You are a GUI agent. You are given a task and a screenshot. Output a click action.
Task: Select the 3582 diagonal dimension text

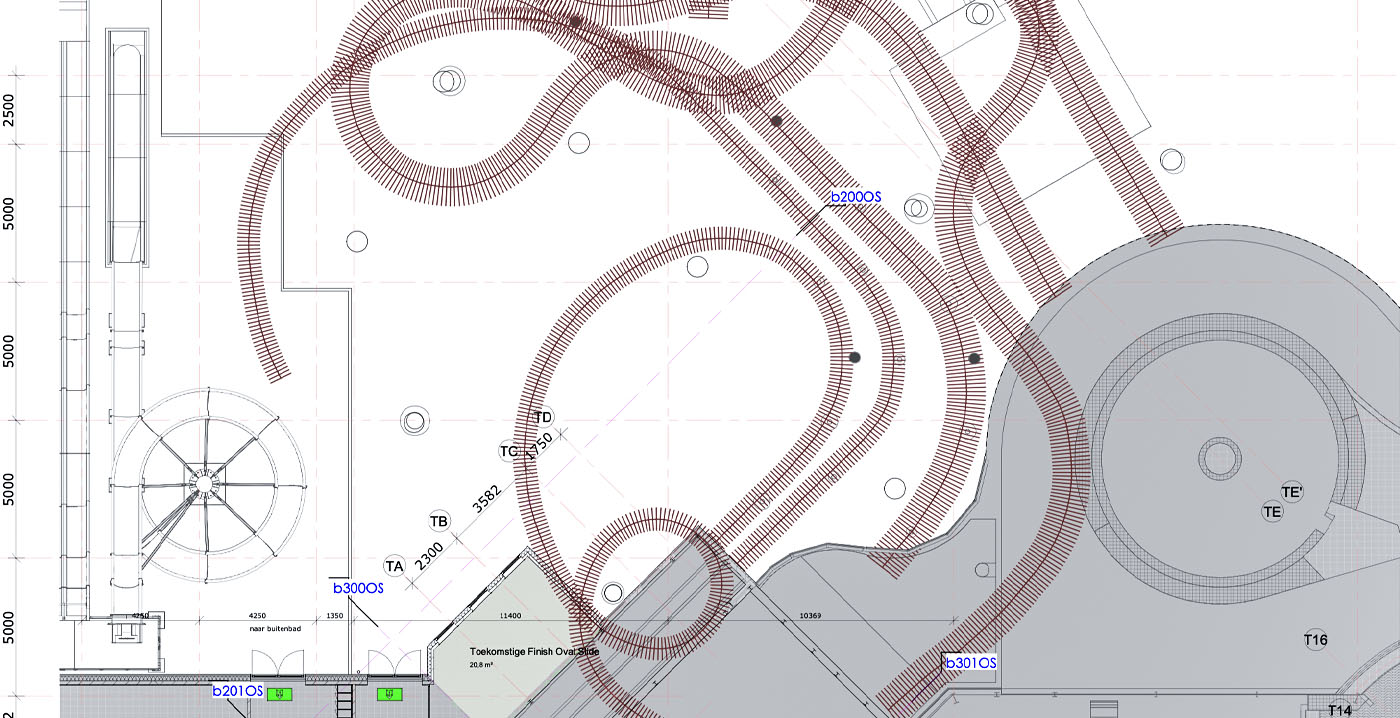486,499
